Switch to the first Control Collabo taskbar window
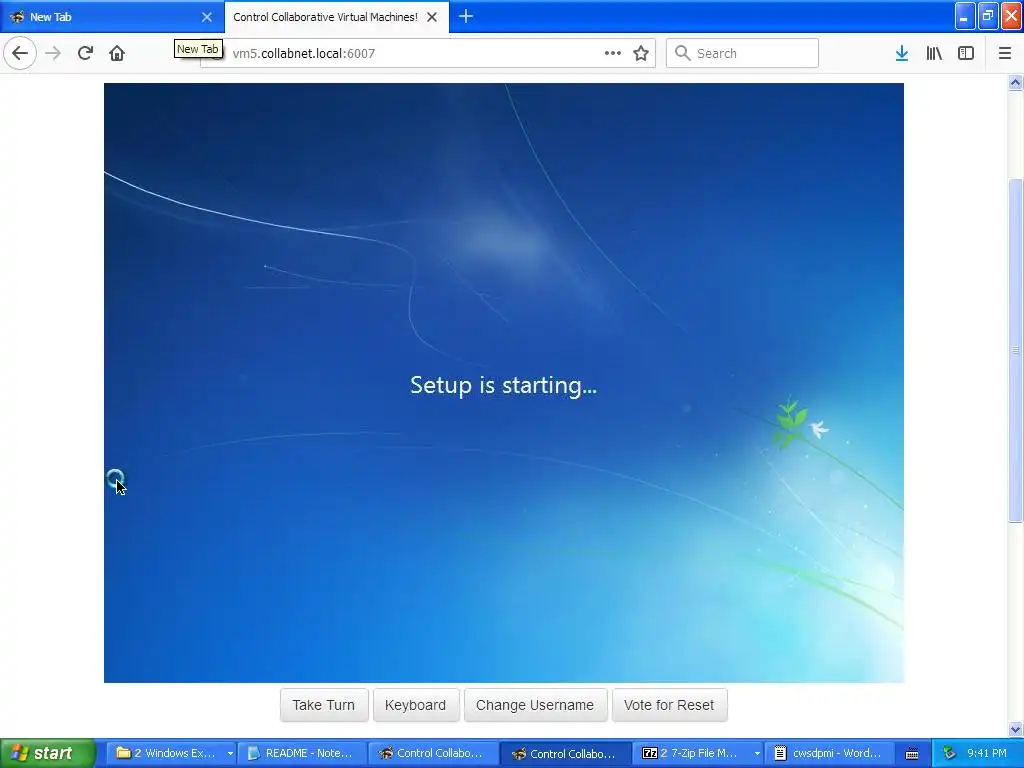The height and width of the screenshot is (768, 1024). (433, 753)
